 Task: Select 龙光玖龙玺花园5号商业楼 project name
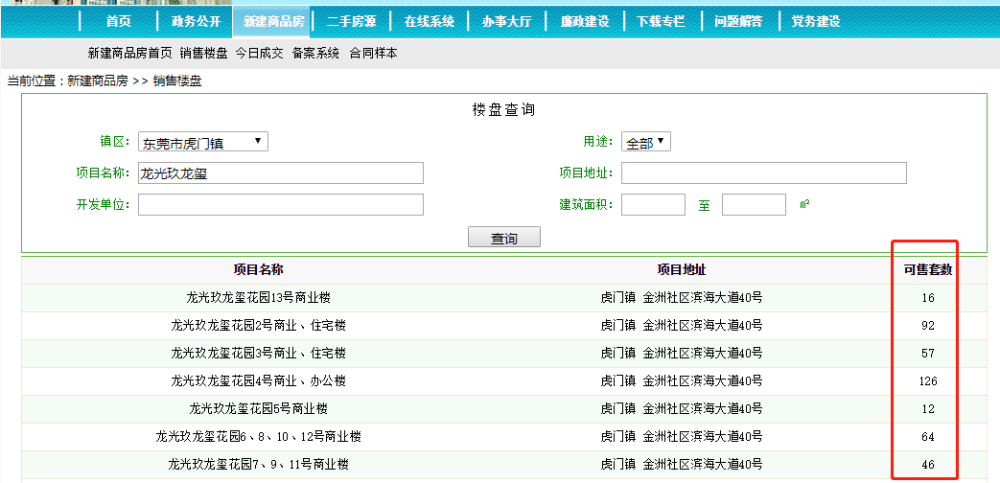[x=258, y=408]
